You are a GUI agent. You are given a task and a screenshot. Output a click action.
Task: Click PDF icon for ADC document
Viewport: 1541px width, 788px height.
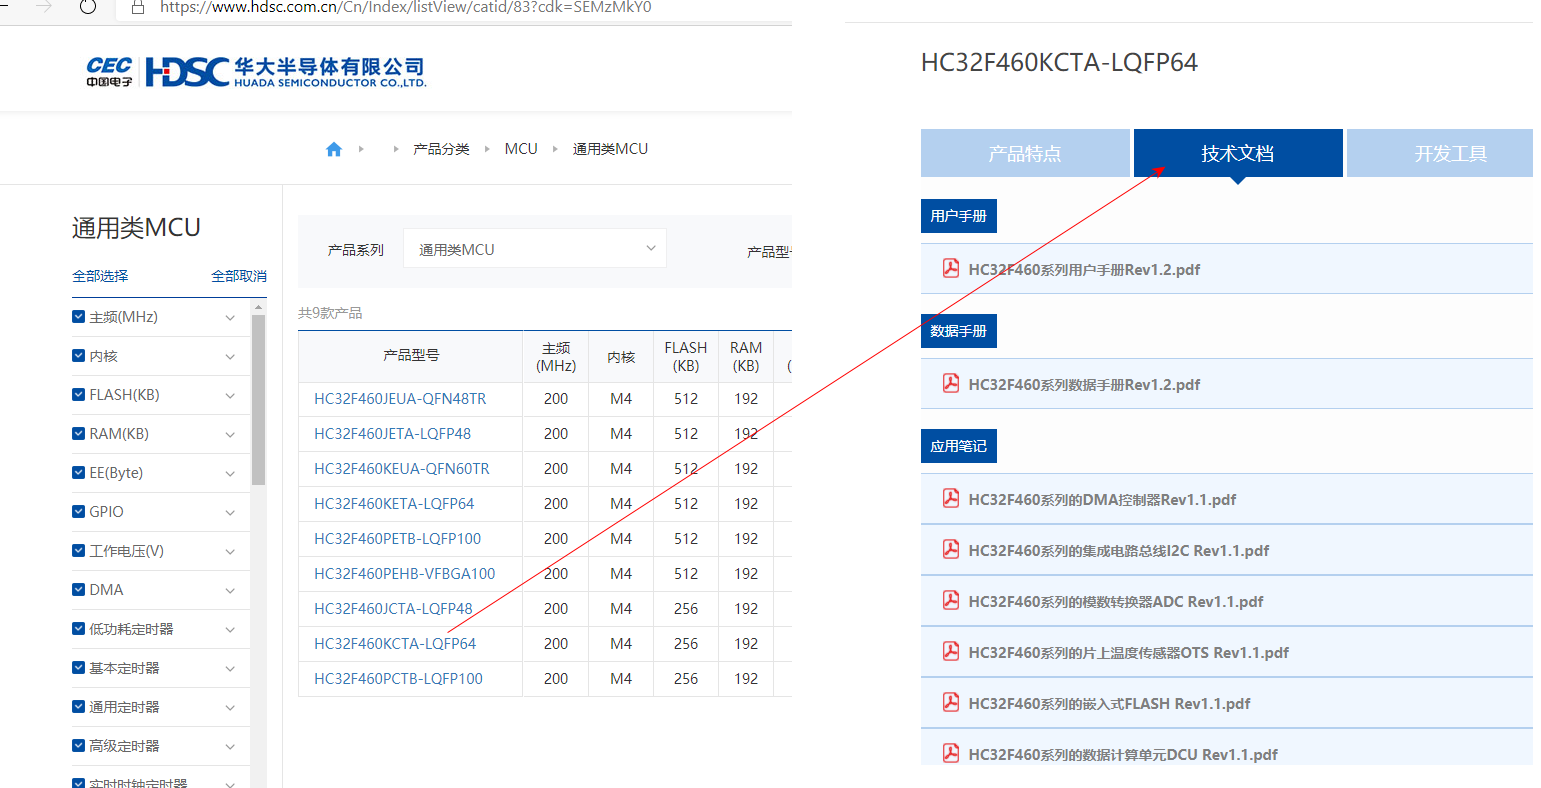951,600
